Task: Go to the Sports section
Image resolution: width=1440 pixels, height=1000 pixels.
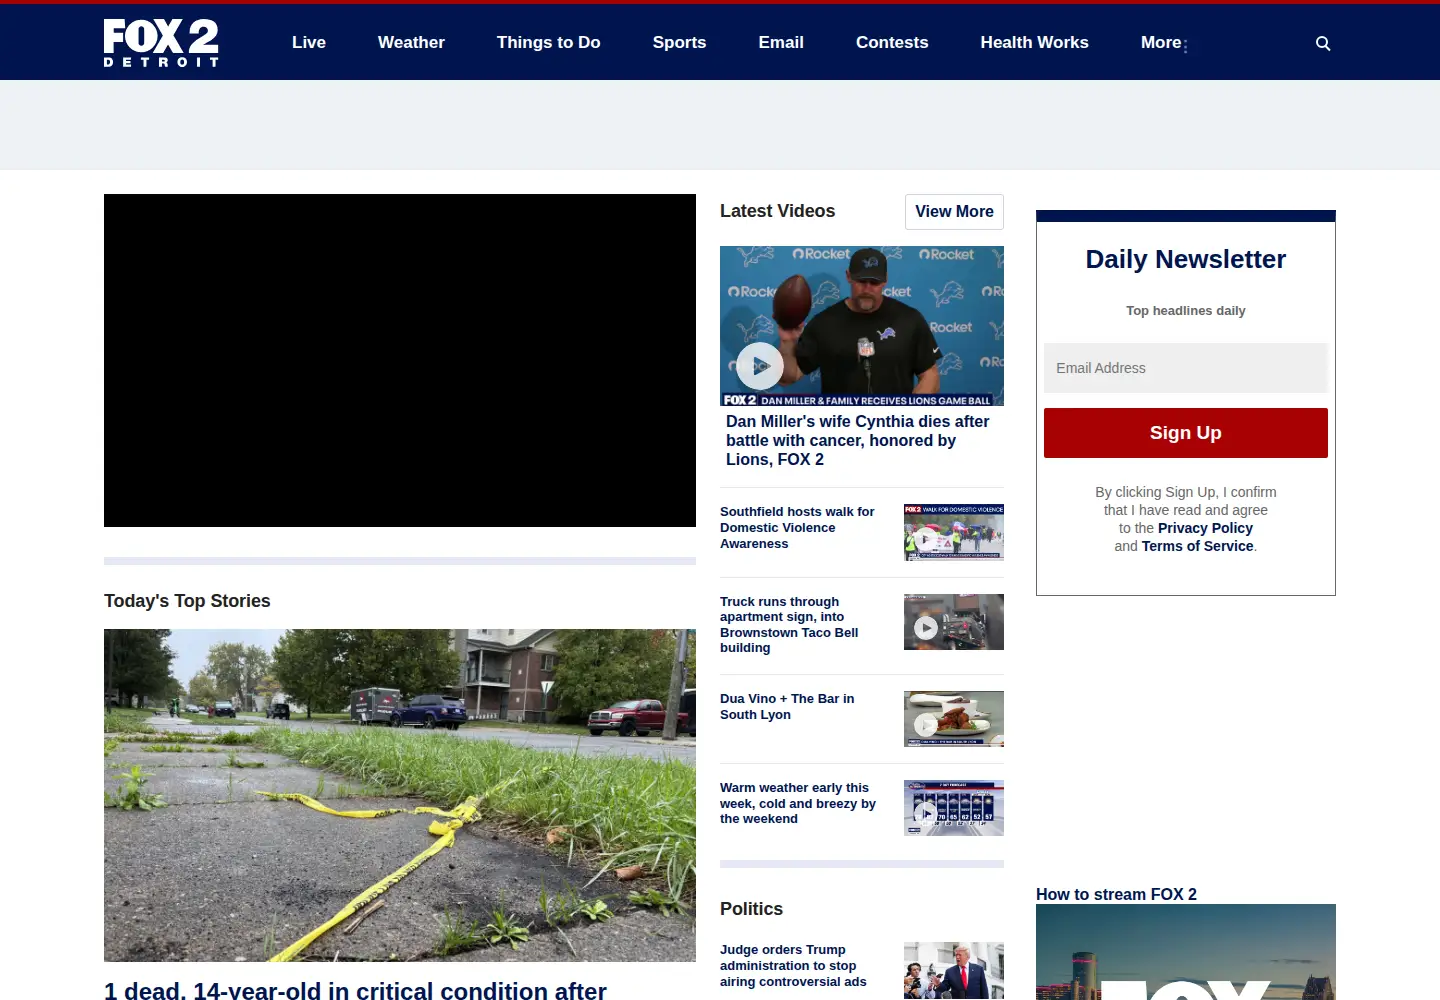Action: 679,42
